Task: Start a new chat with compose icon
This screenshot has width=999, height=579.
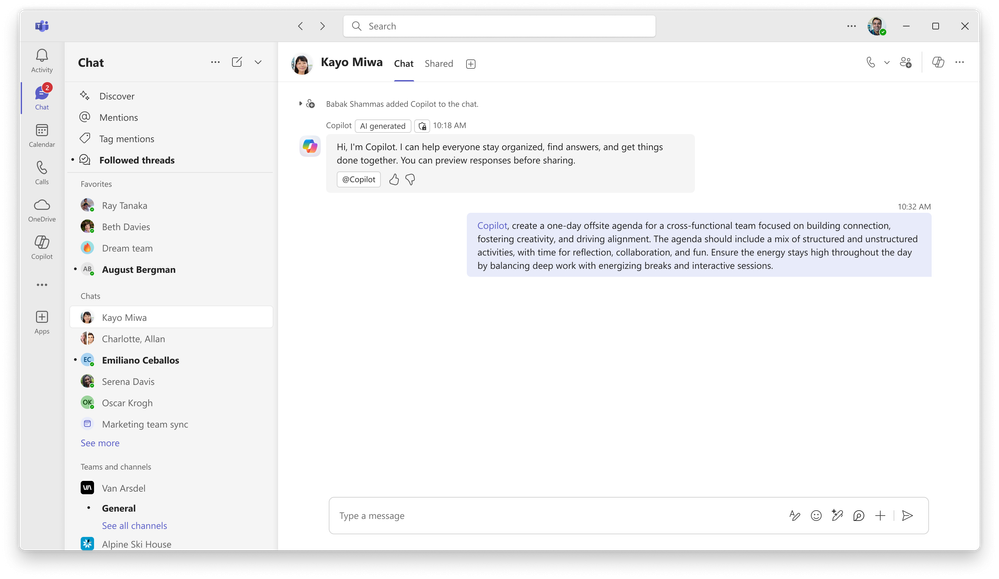Action: pos(237,62)
